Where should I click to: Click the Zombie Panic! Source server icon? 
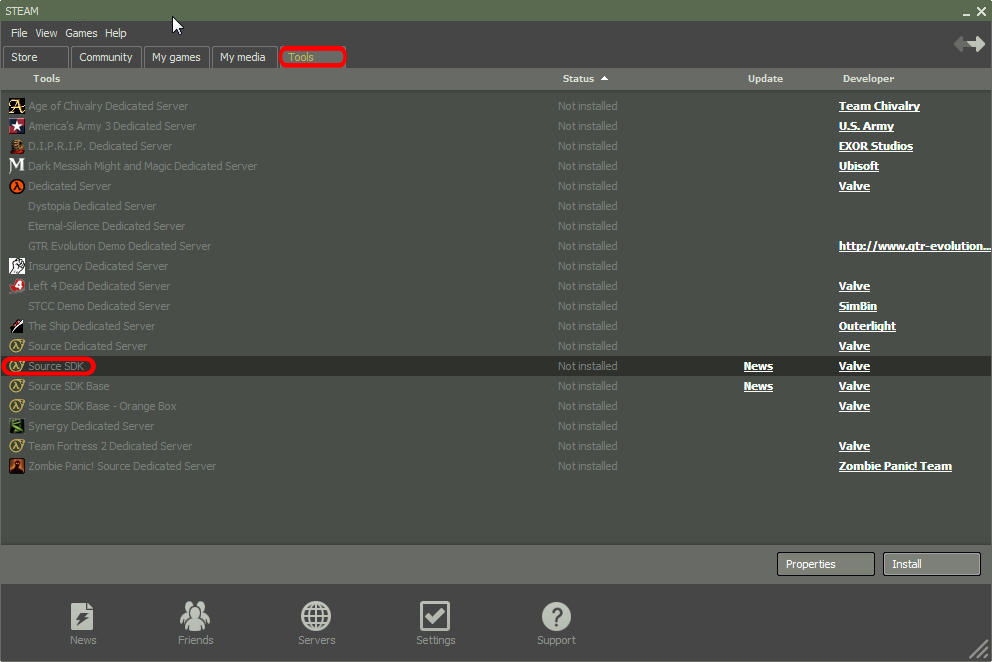point(17,466)
